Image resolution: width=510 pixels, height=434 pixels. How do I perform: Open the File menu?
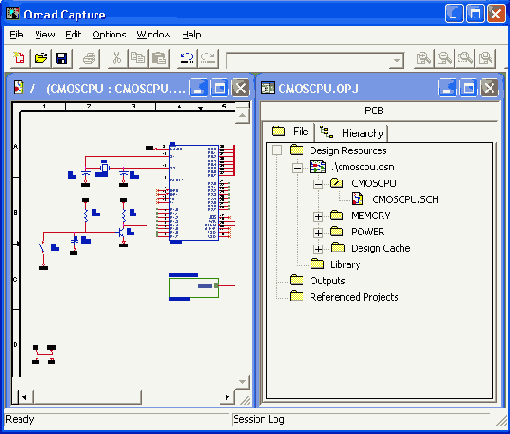pyautogui.click(x=16, y=35)
